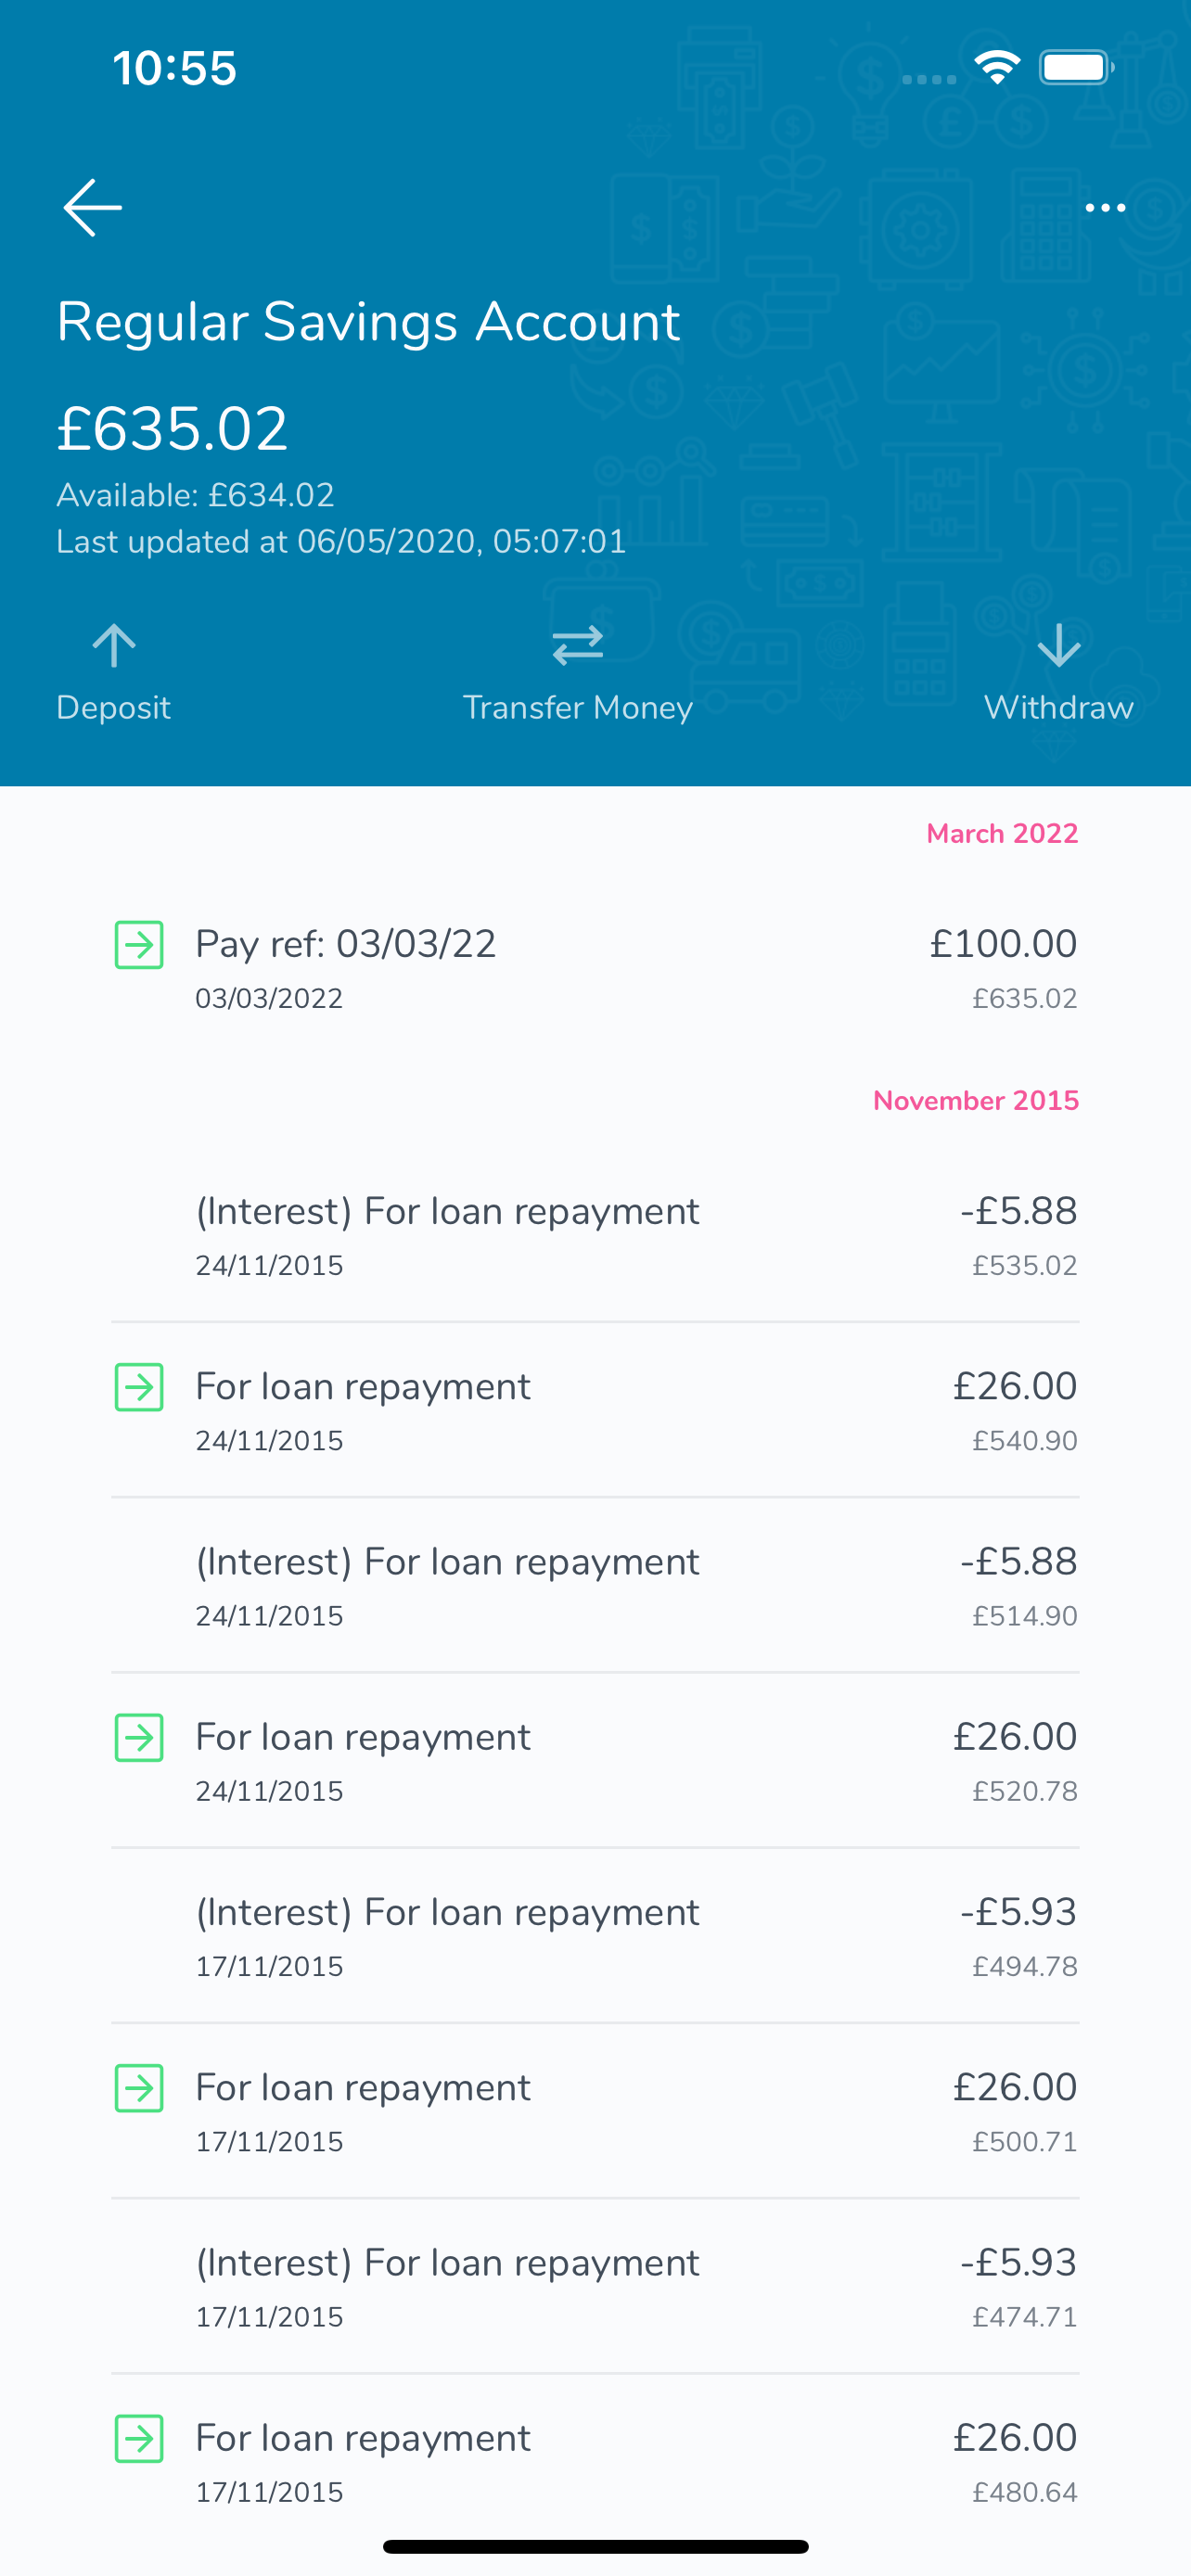The height and width of the screenshot is (2576, 1191).
Task: Open the -£5.93 interest entry with £474.71 balance
Action: tap(595, 2287)
